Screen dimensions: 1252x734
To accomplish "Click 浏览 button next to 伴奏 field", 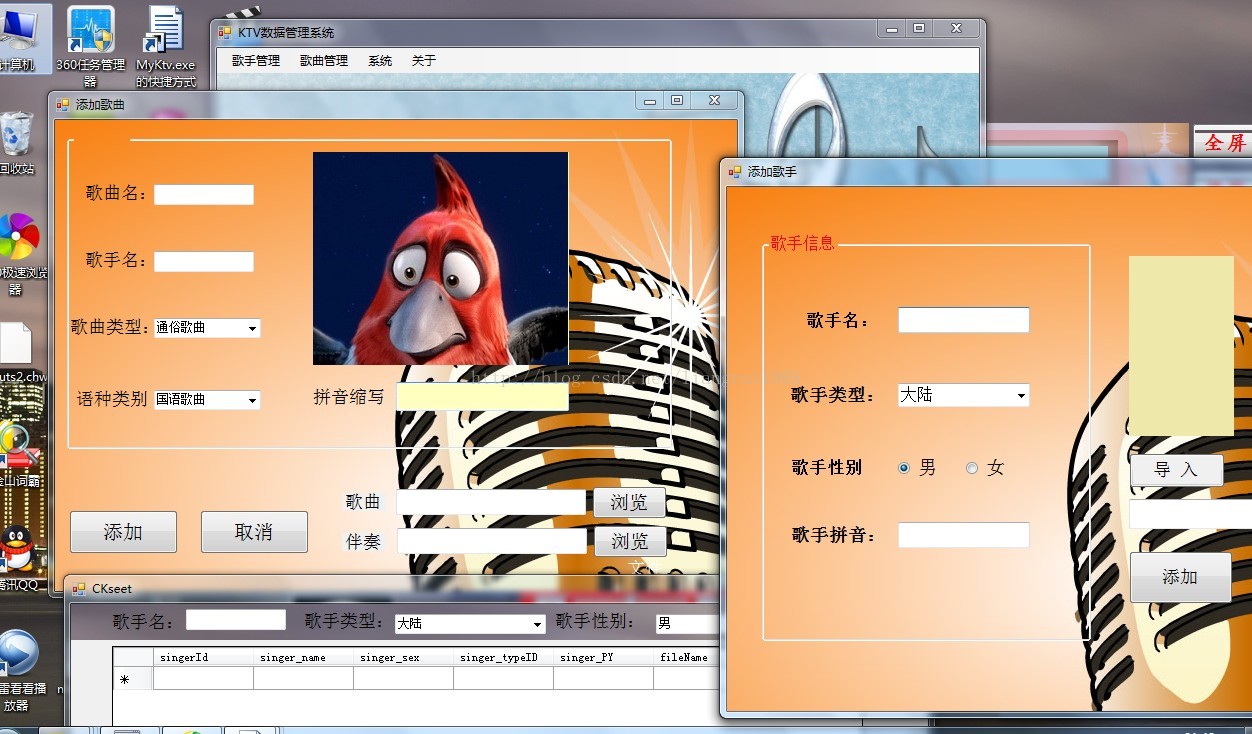I will click(x=630, y=541).
